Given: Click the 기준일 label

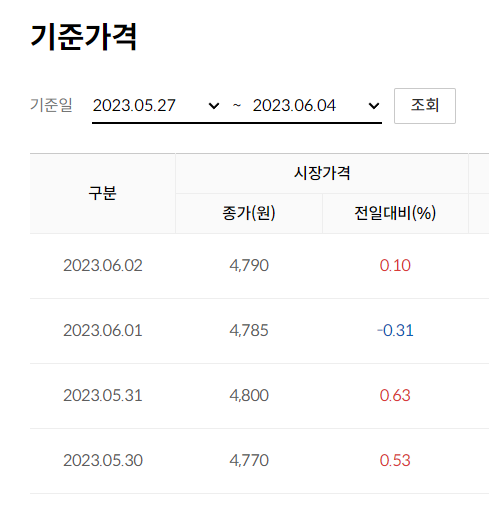Looking at the screenshot, I should tap(51, 105).
